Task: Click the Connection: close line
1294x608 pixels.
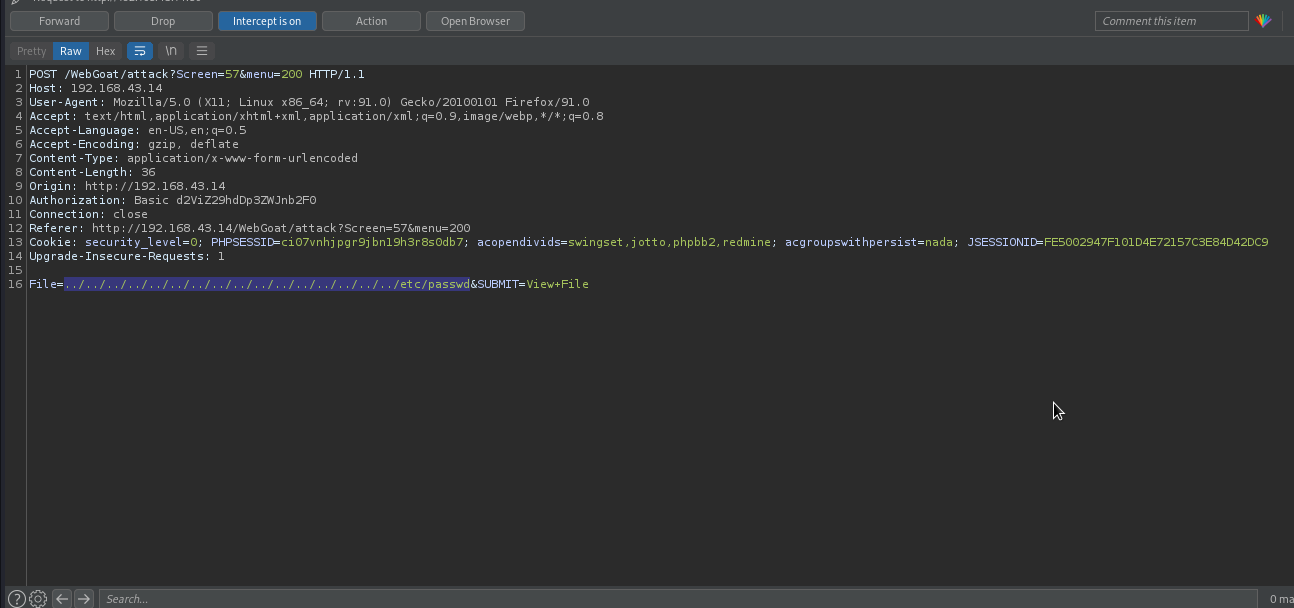Action: click(x=88, y=214)
